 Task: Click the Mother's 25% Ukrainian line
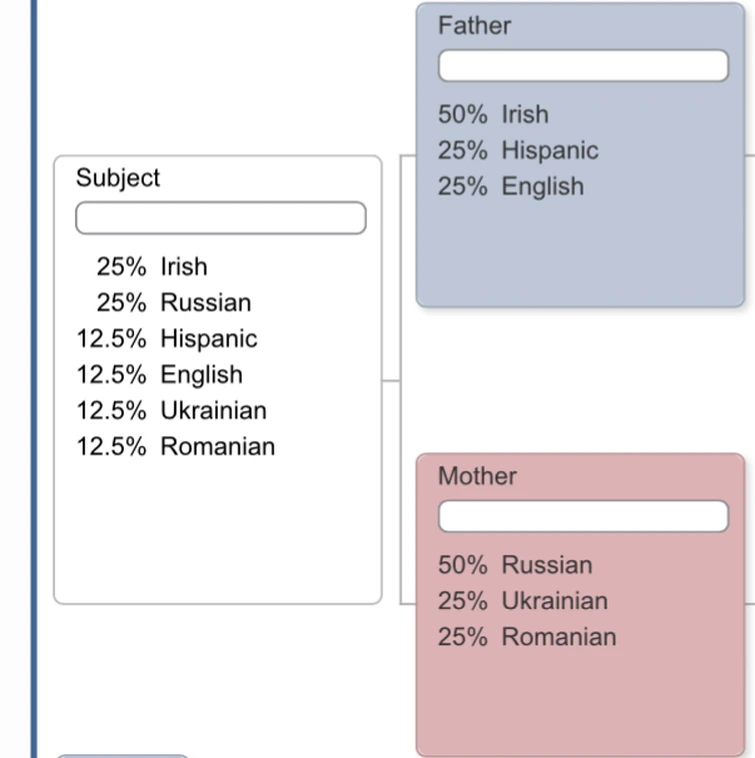pos(522,601)
